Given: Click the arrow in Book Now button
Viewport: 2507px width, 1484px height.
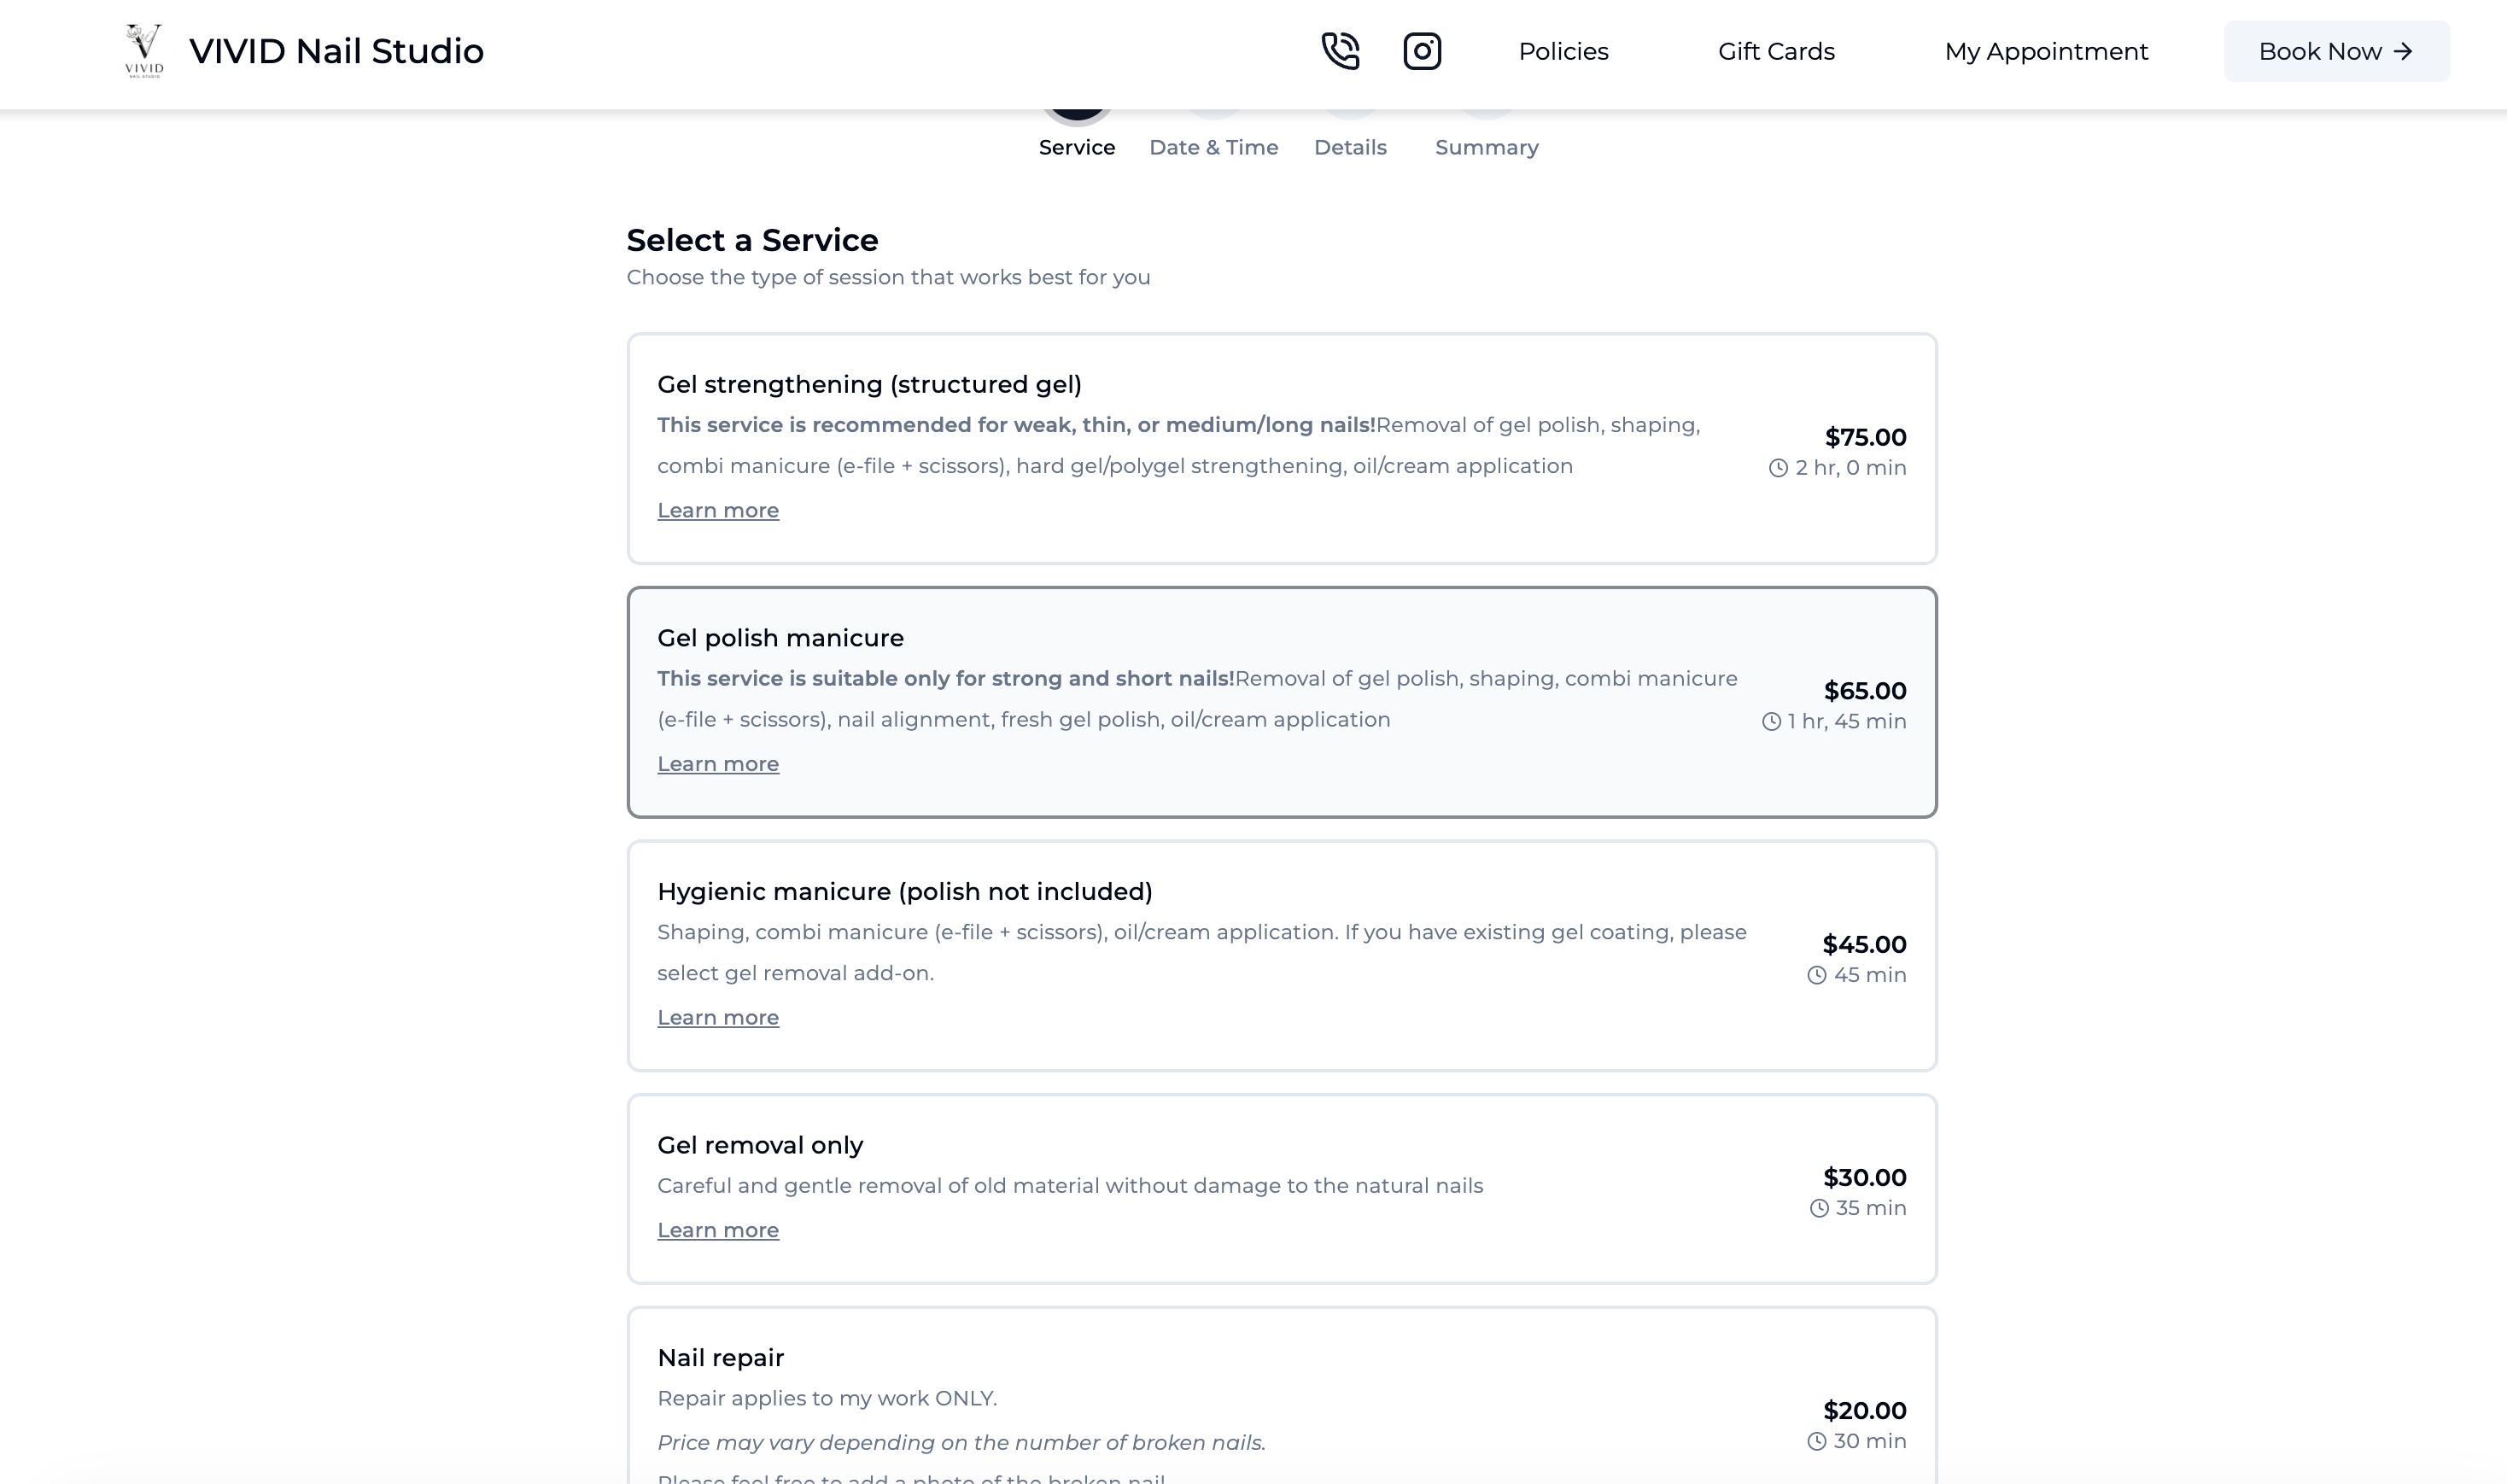Looking at the screenshot, I should coord(2403,51).
